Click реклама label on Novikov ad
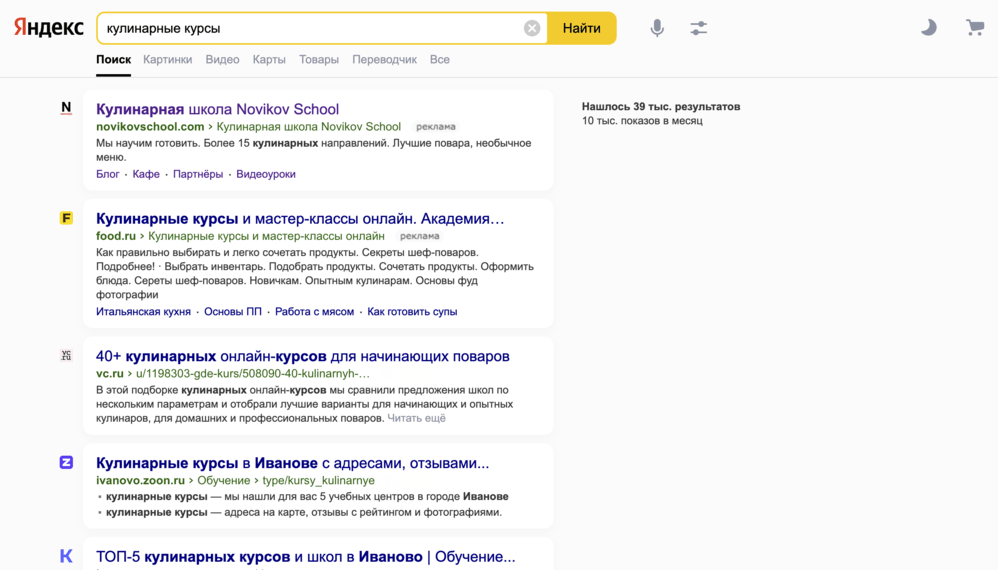Image resolution: width=998 pixels, height=570 pixels. click(435, 127)
